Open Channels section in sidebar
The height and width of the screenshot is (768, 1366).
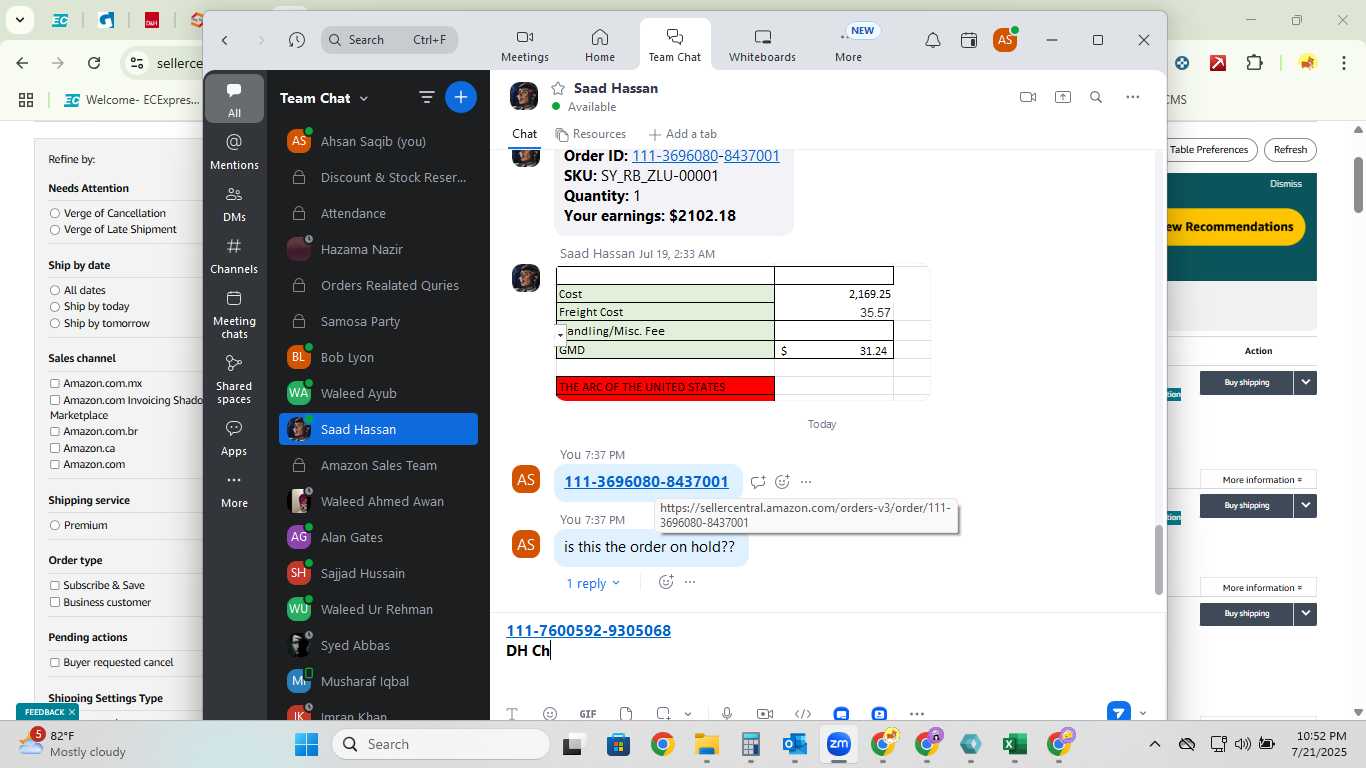point(234,255)
